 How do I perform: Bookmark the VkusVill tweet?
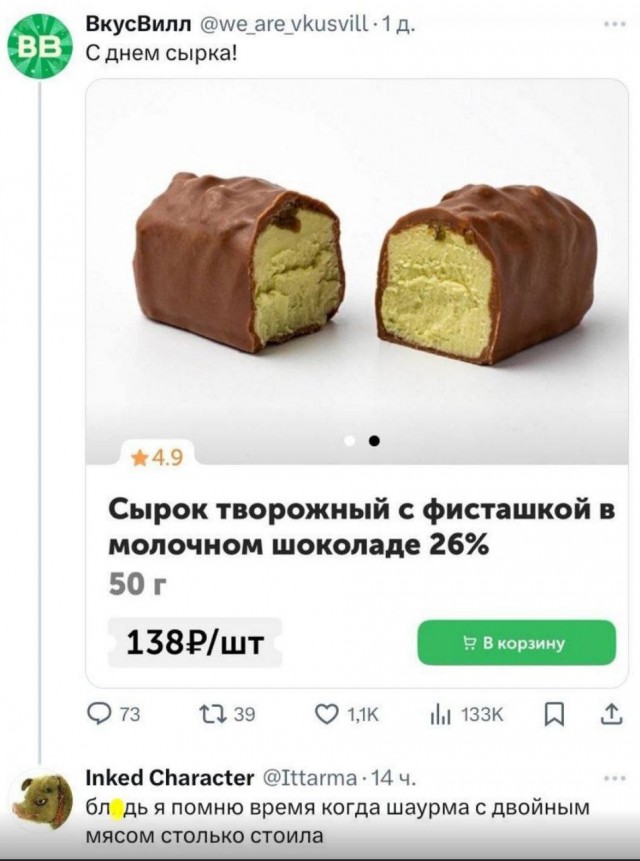tap(558, 712)
